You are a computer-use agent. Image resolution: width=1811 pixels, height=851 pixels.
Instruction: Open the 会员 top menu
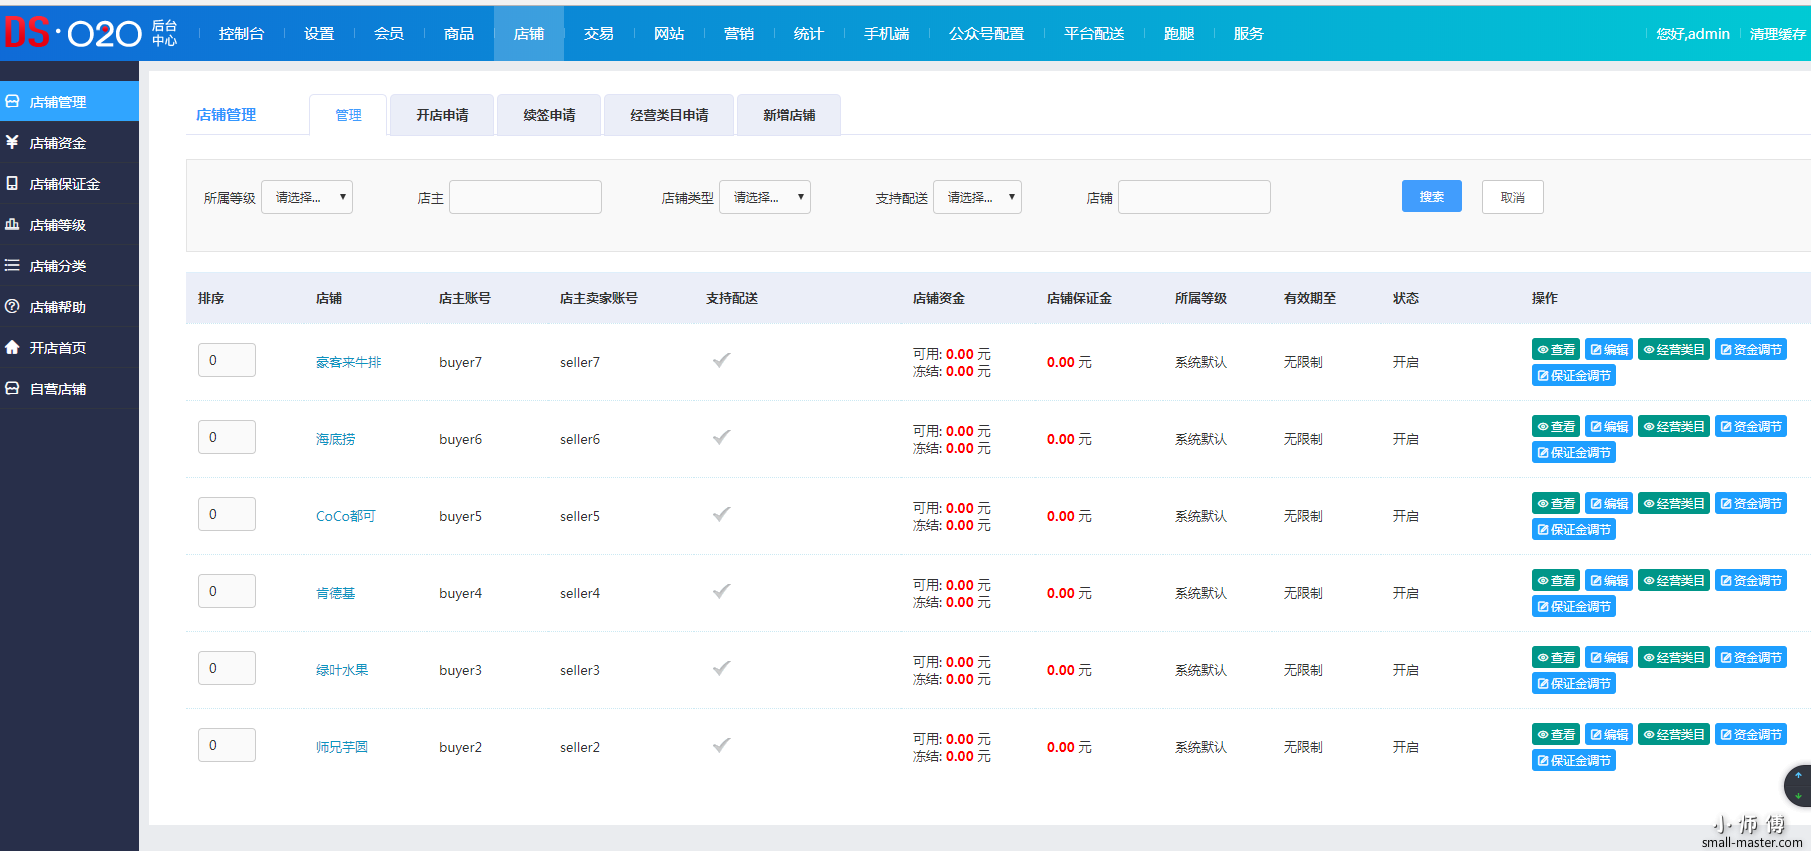click(389, 33)
